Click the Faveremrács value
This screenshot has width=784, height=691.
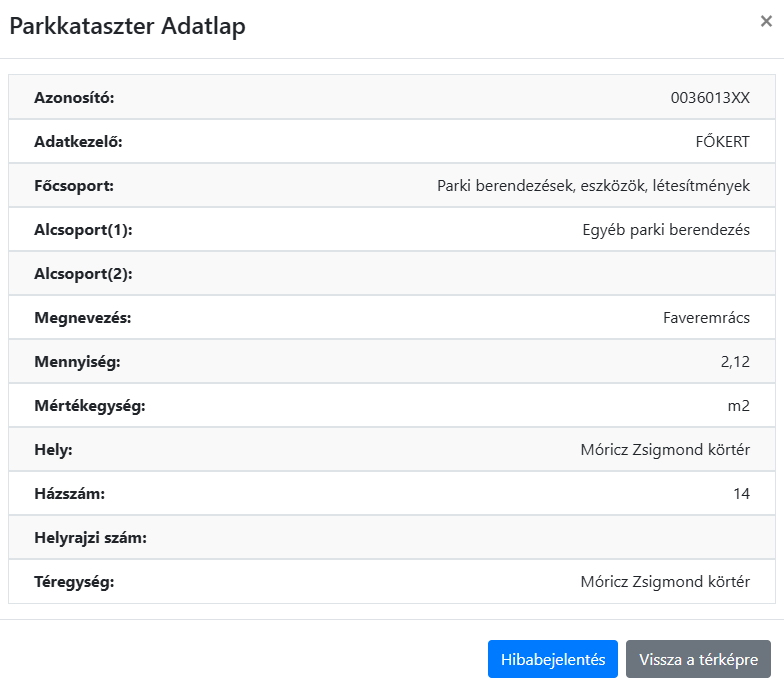pyautogui.click(x=706, y=318)
